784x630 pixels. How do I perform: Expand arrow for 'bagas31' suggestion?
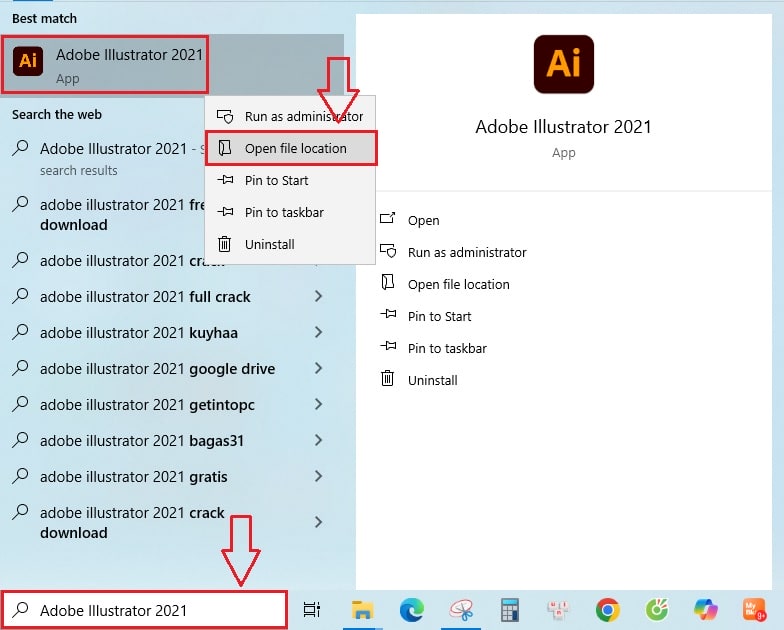(x=318, y=440)
